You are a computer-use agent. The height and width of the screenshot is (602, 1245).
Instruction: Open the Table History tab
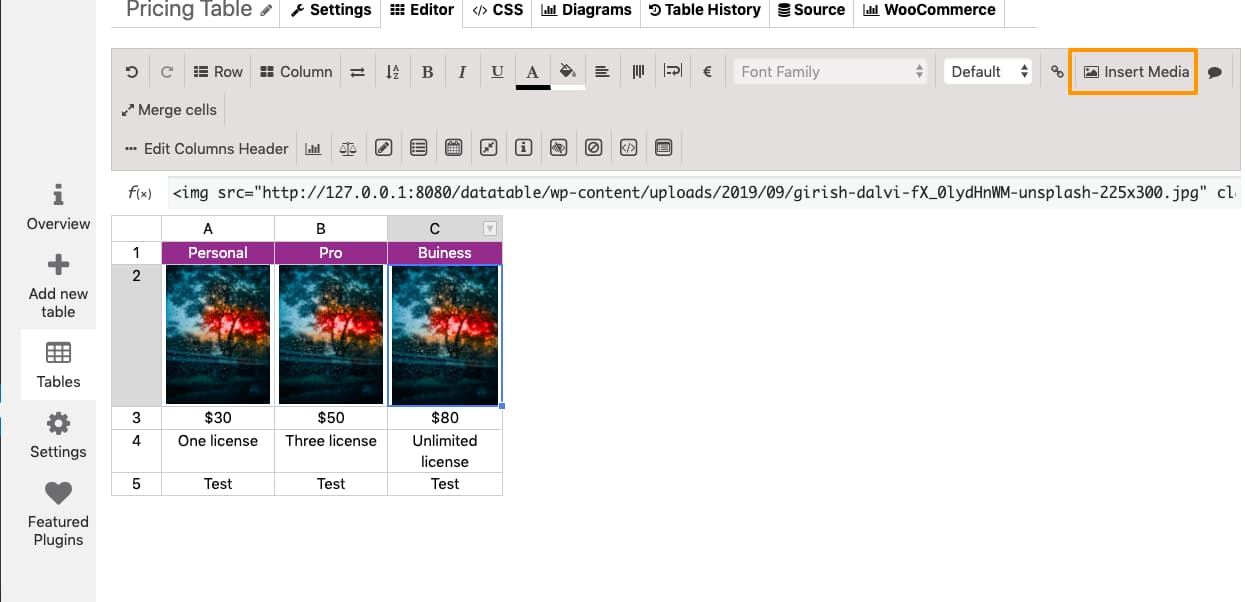(705, 11)
